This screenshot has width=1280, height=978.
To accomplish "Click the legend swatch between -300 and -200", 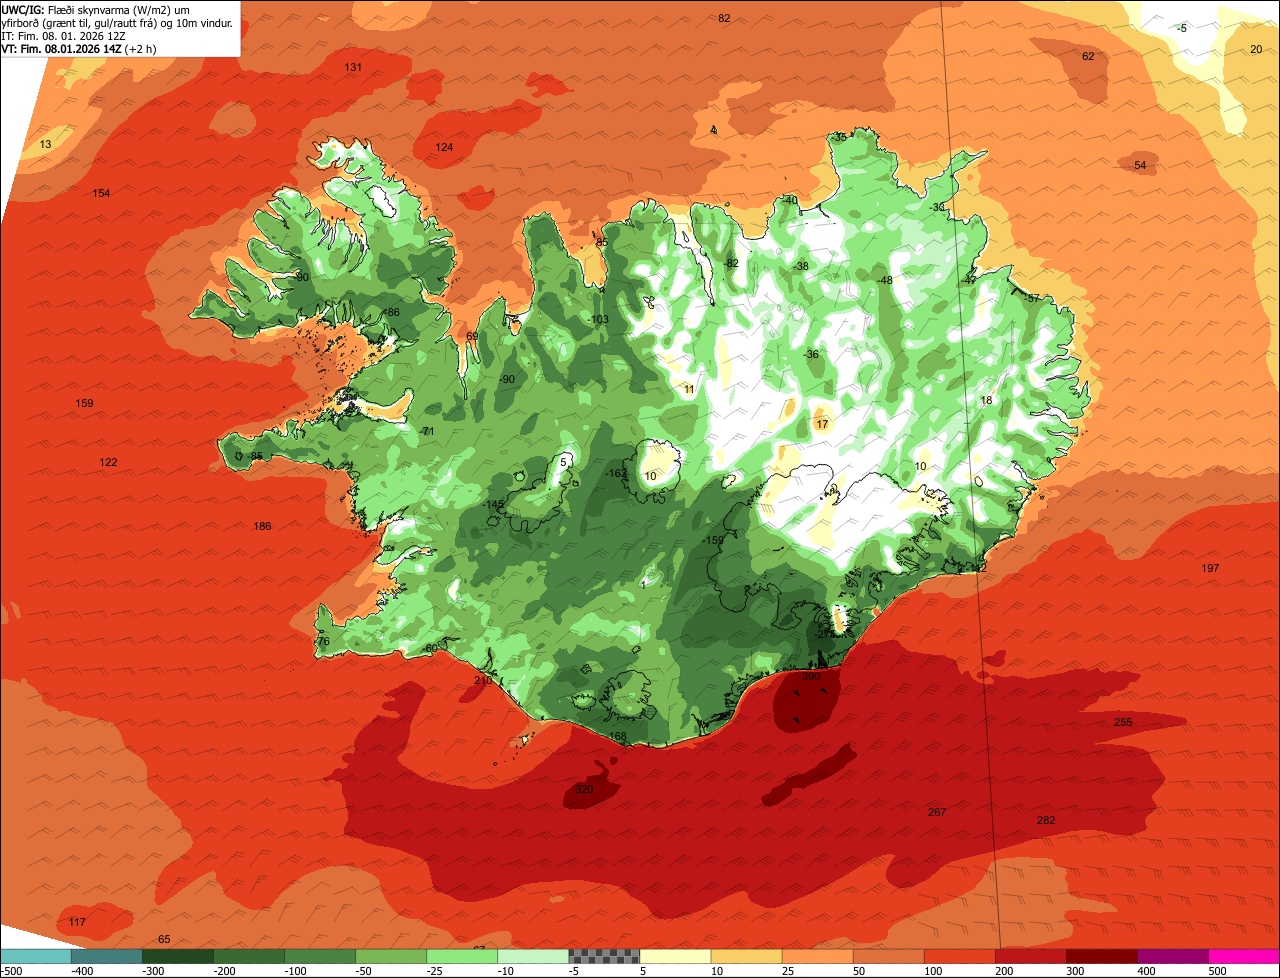I will point(177,956).
